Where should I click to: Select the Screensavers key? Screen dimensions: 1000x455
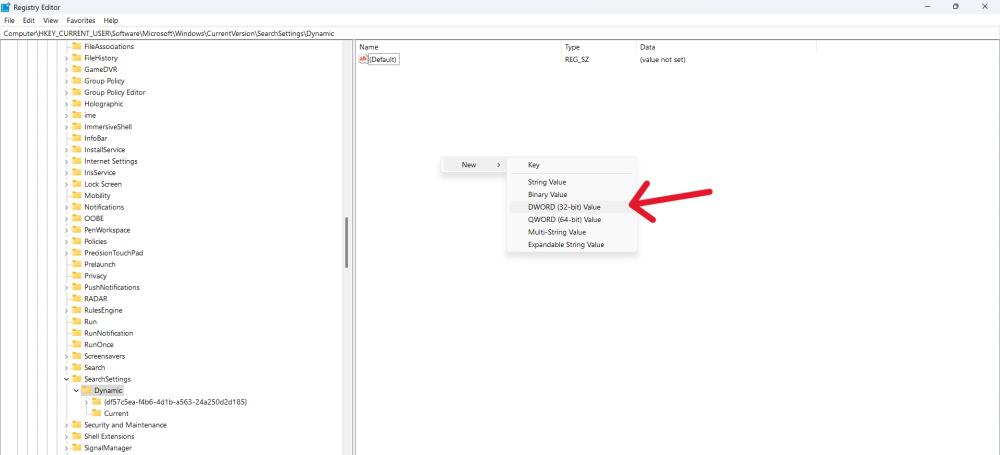pyautogui.click(x=105, y=356)
